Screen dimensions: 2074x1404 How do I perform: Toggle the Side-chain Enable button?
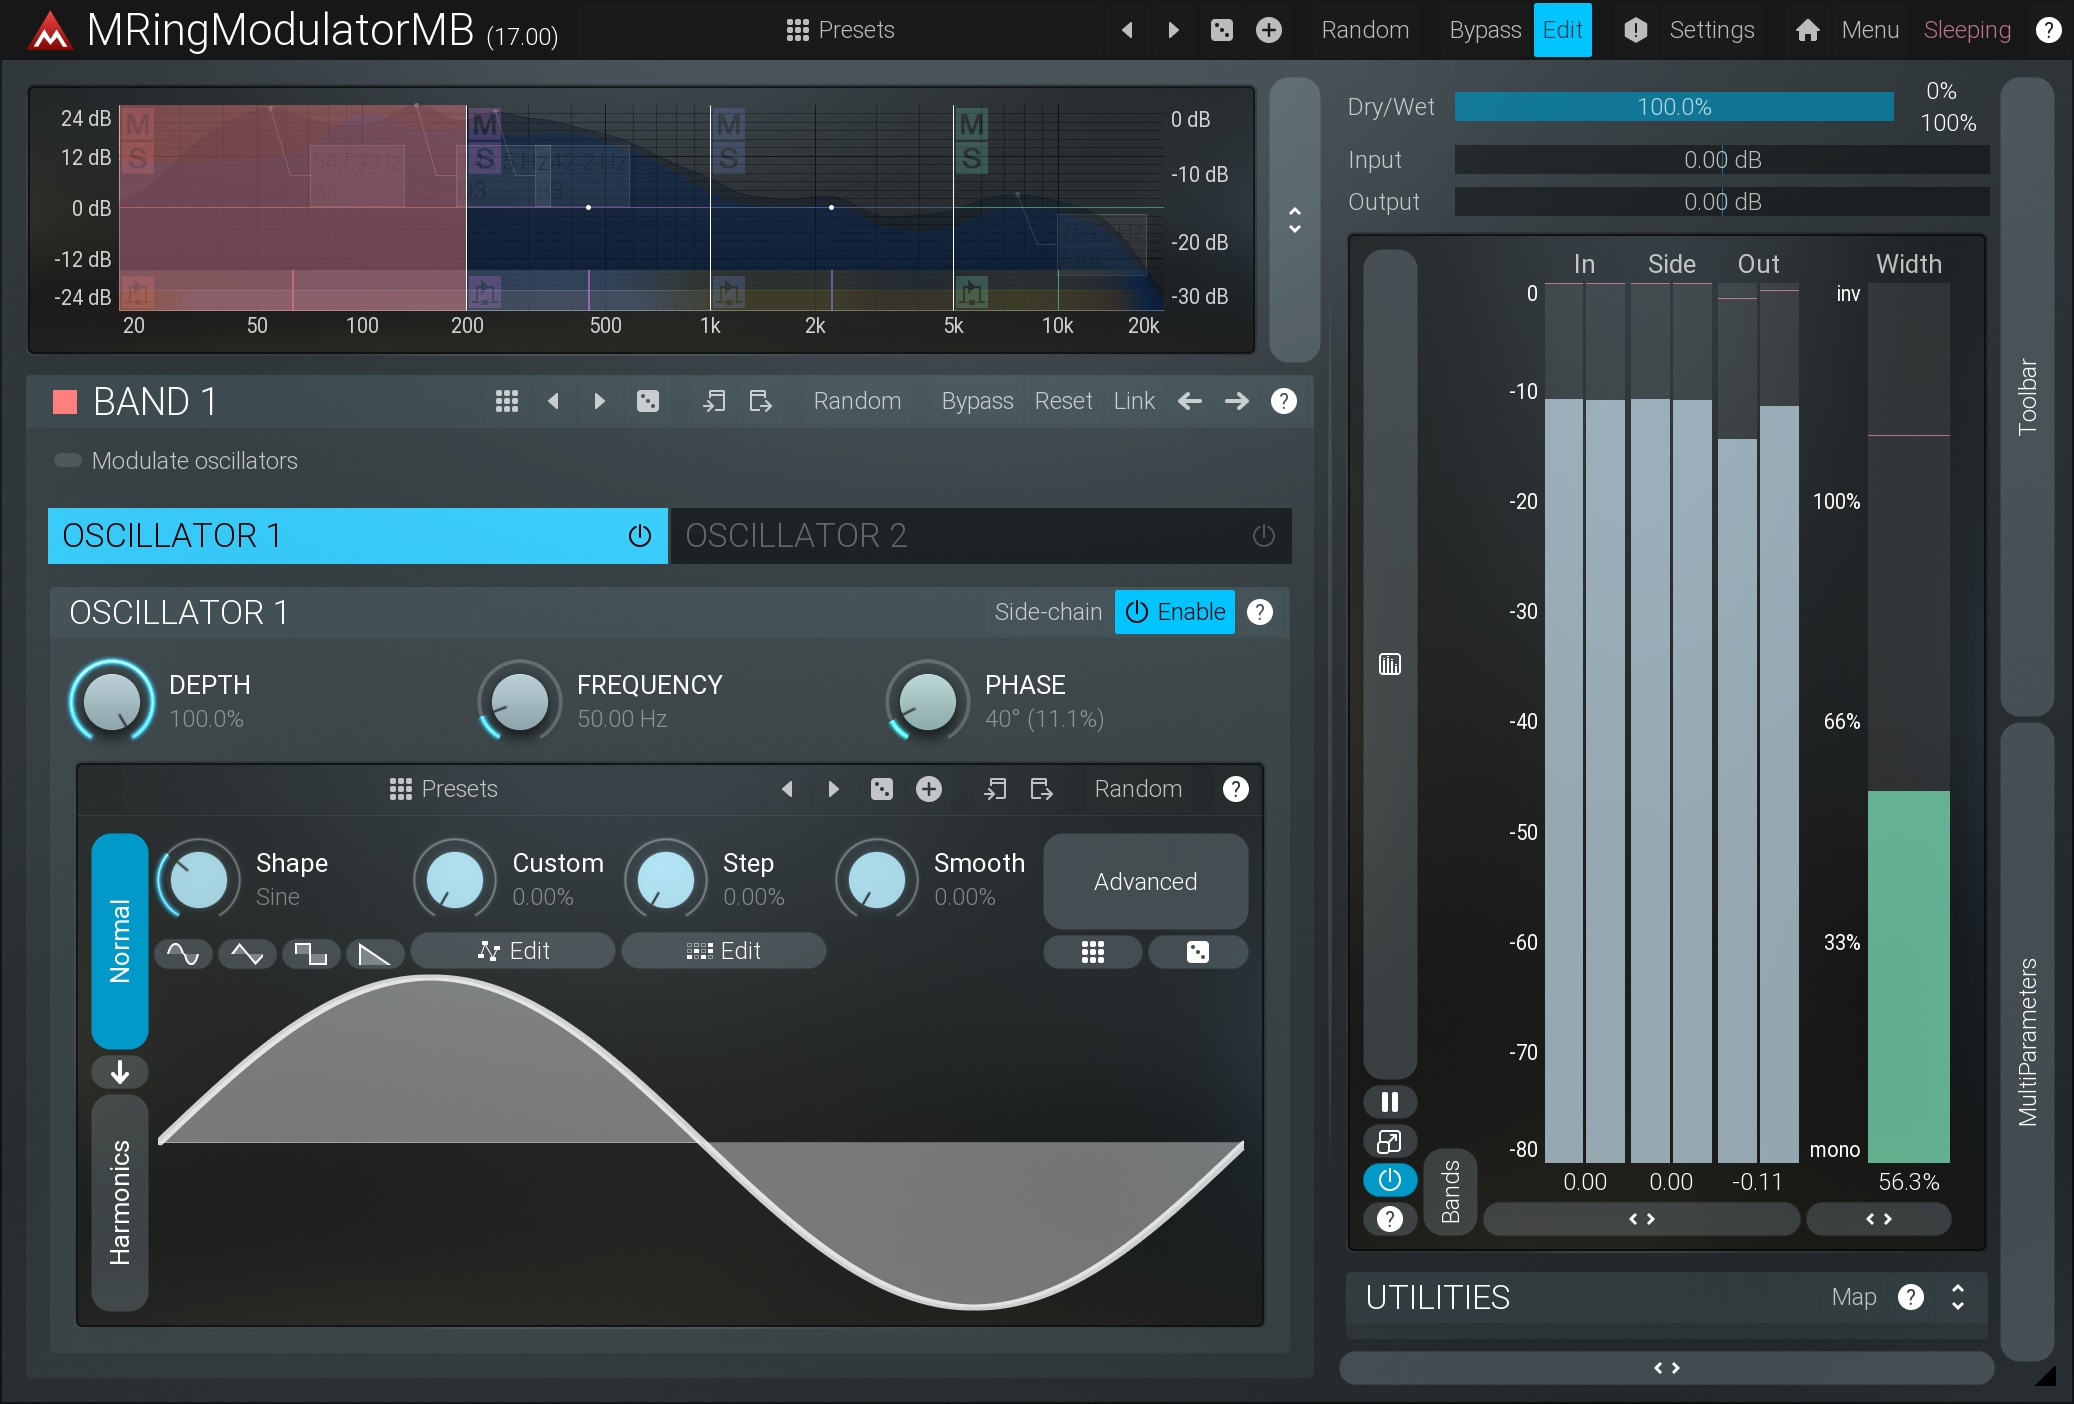point(1175,612)
